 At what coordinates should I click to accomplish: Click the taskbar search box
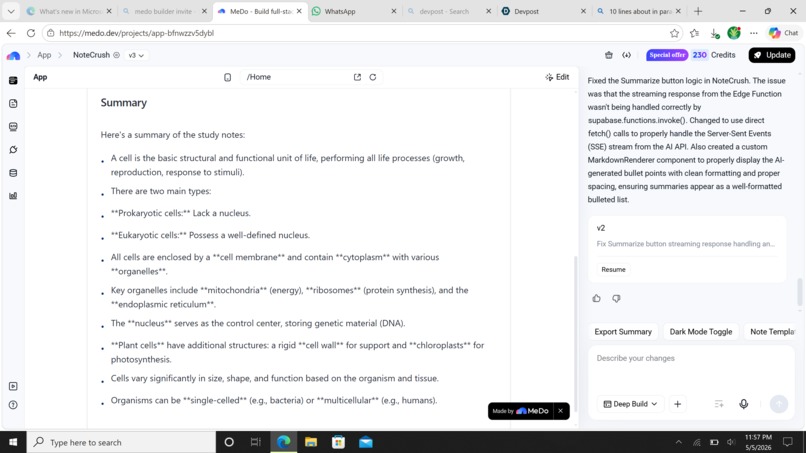tap(121, 442)
